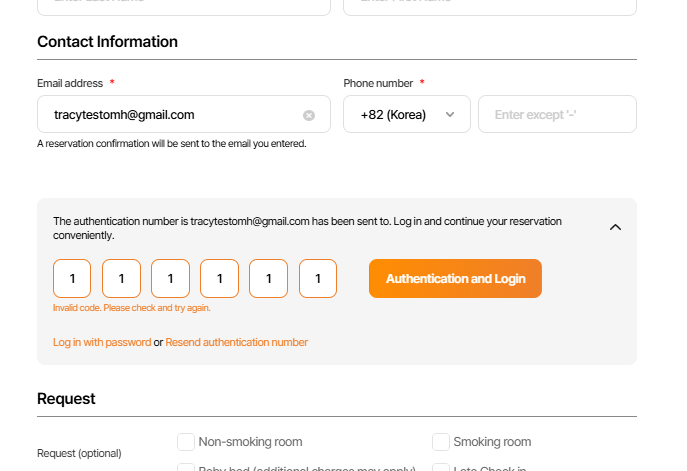Tick the Baby bed request checkbox

click(x=186, y=467)
